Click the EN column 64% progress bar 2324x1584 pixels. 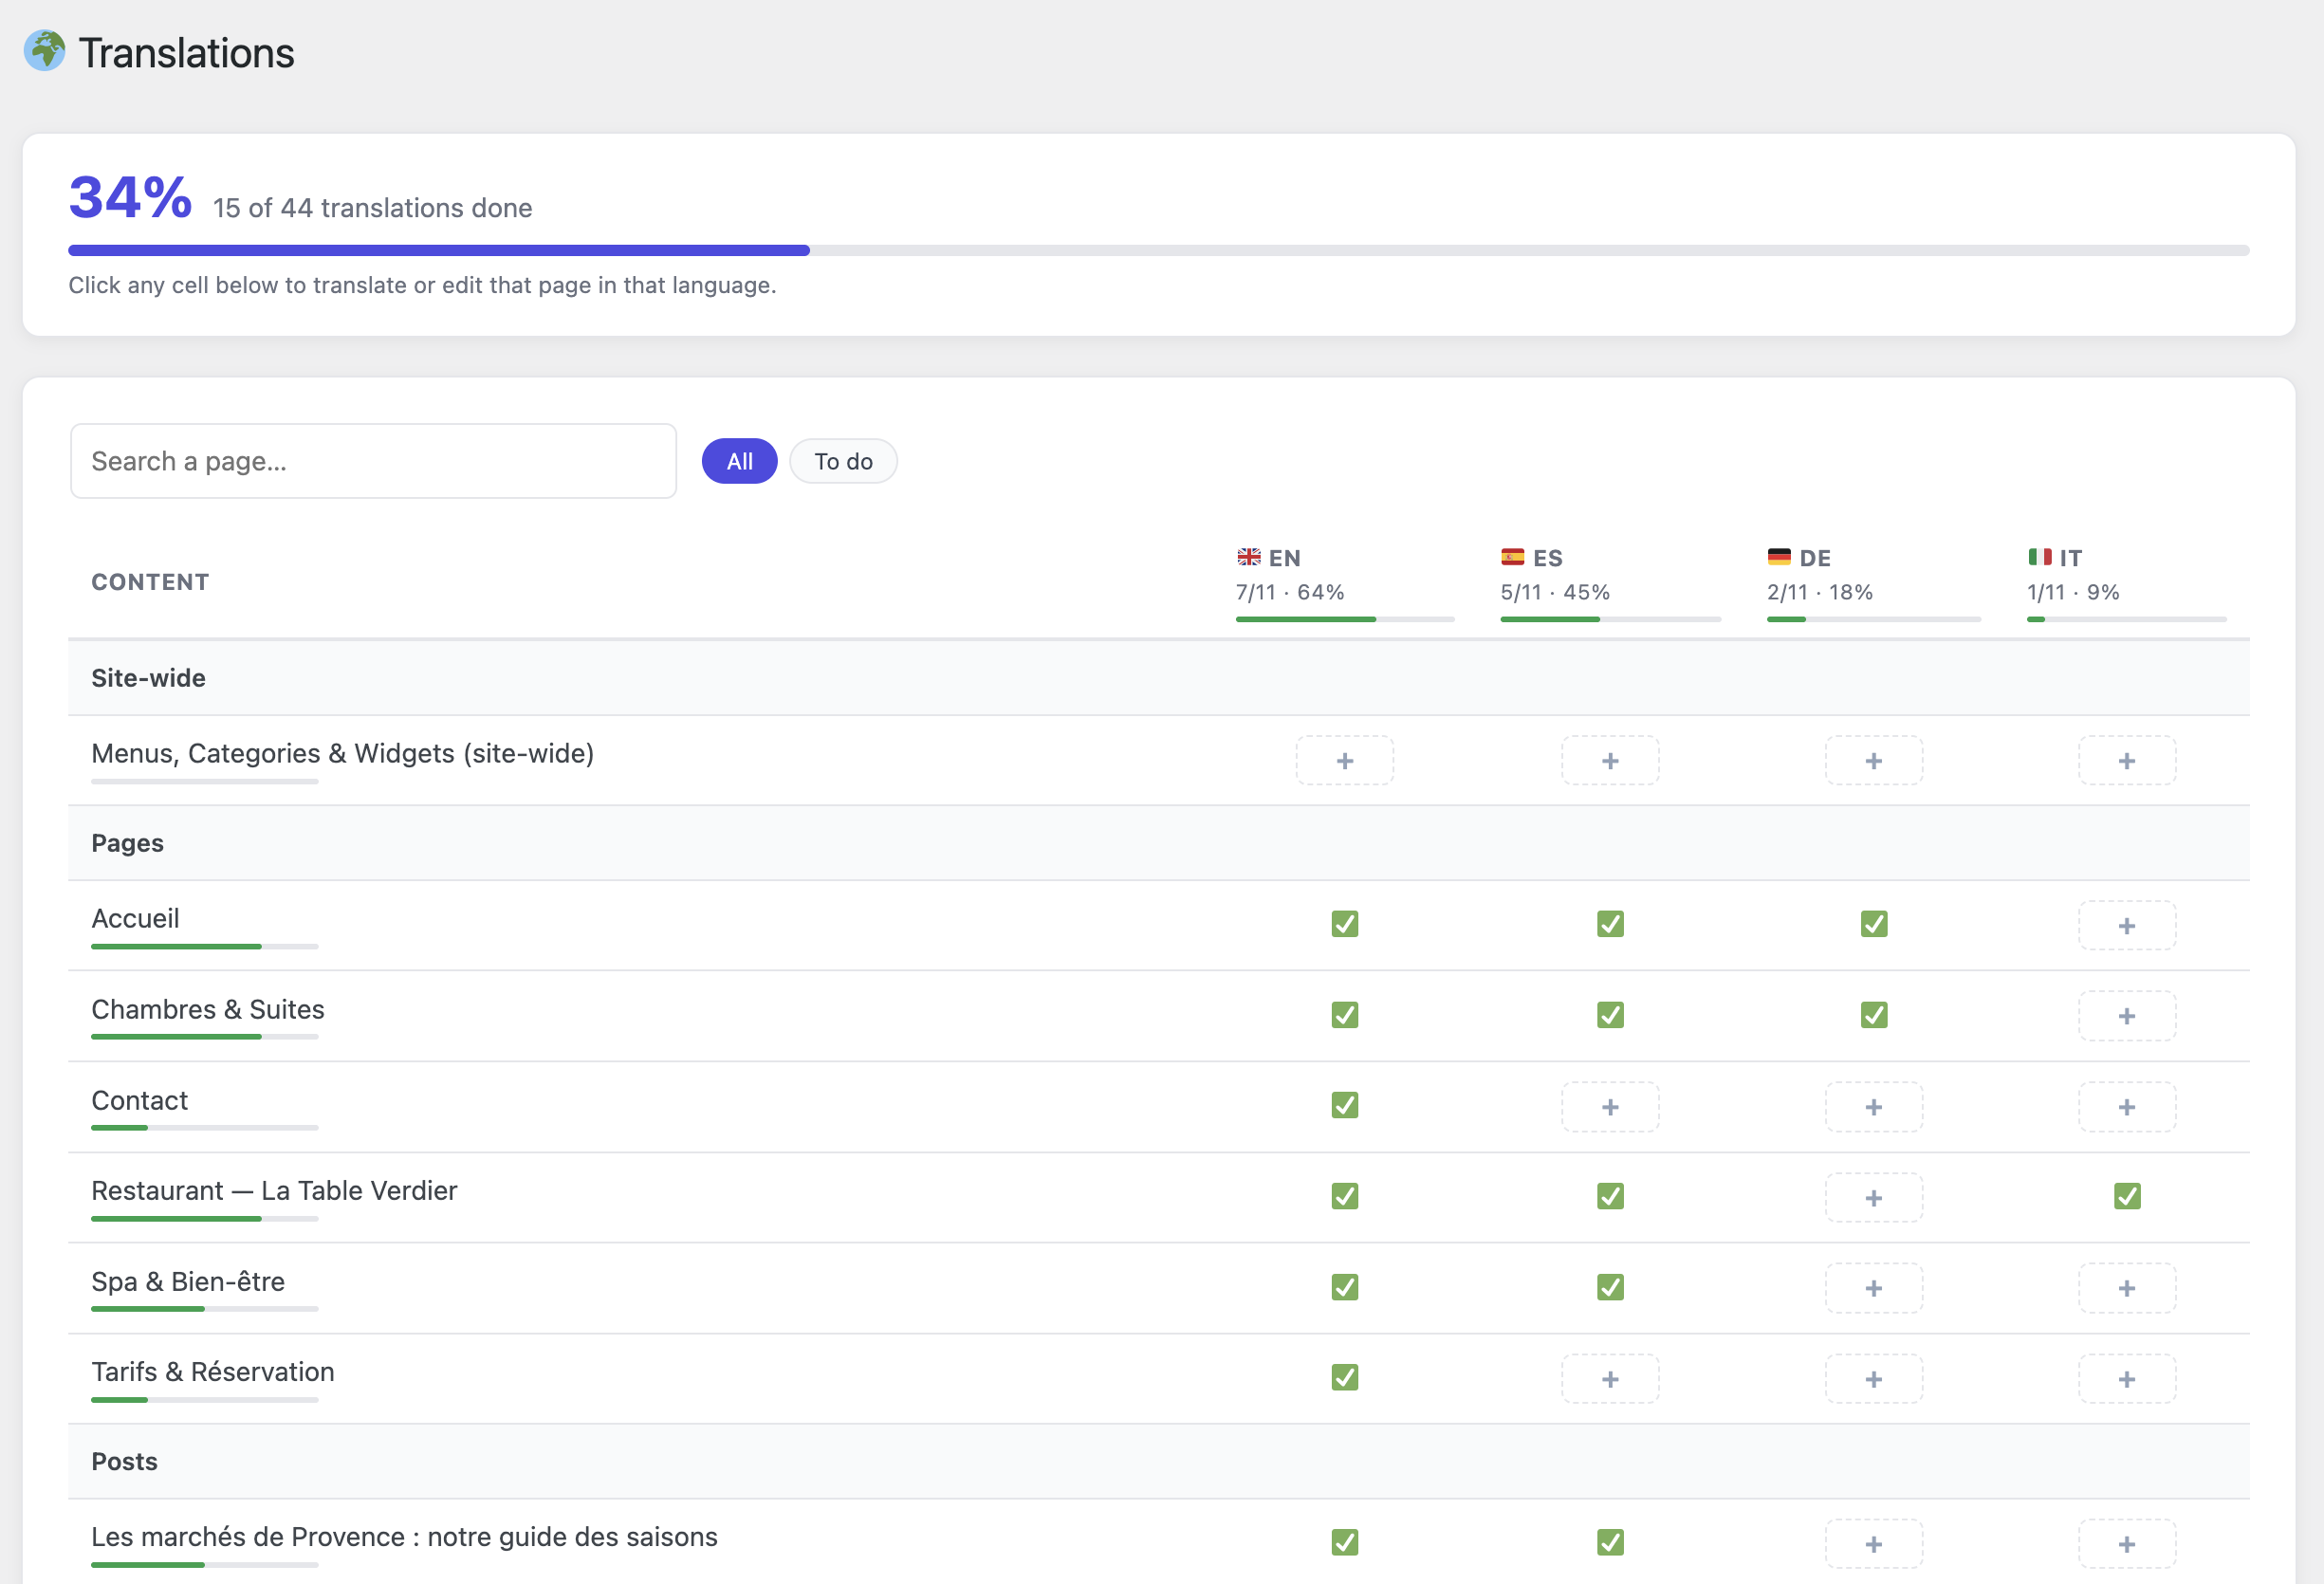pyautogui.click(x=1345, y=619)
